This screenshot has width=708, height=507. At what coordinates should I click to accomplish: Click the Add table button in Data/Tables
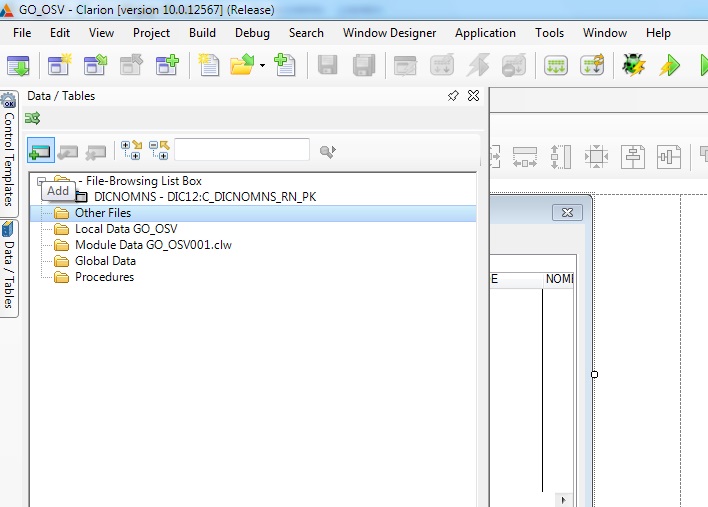[x=41, y=151]
